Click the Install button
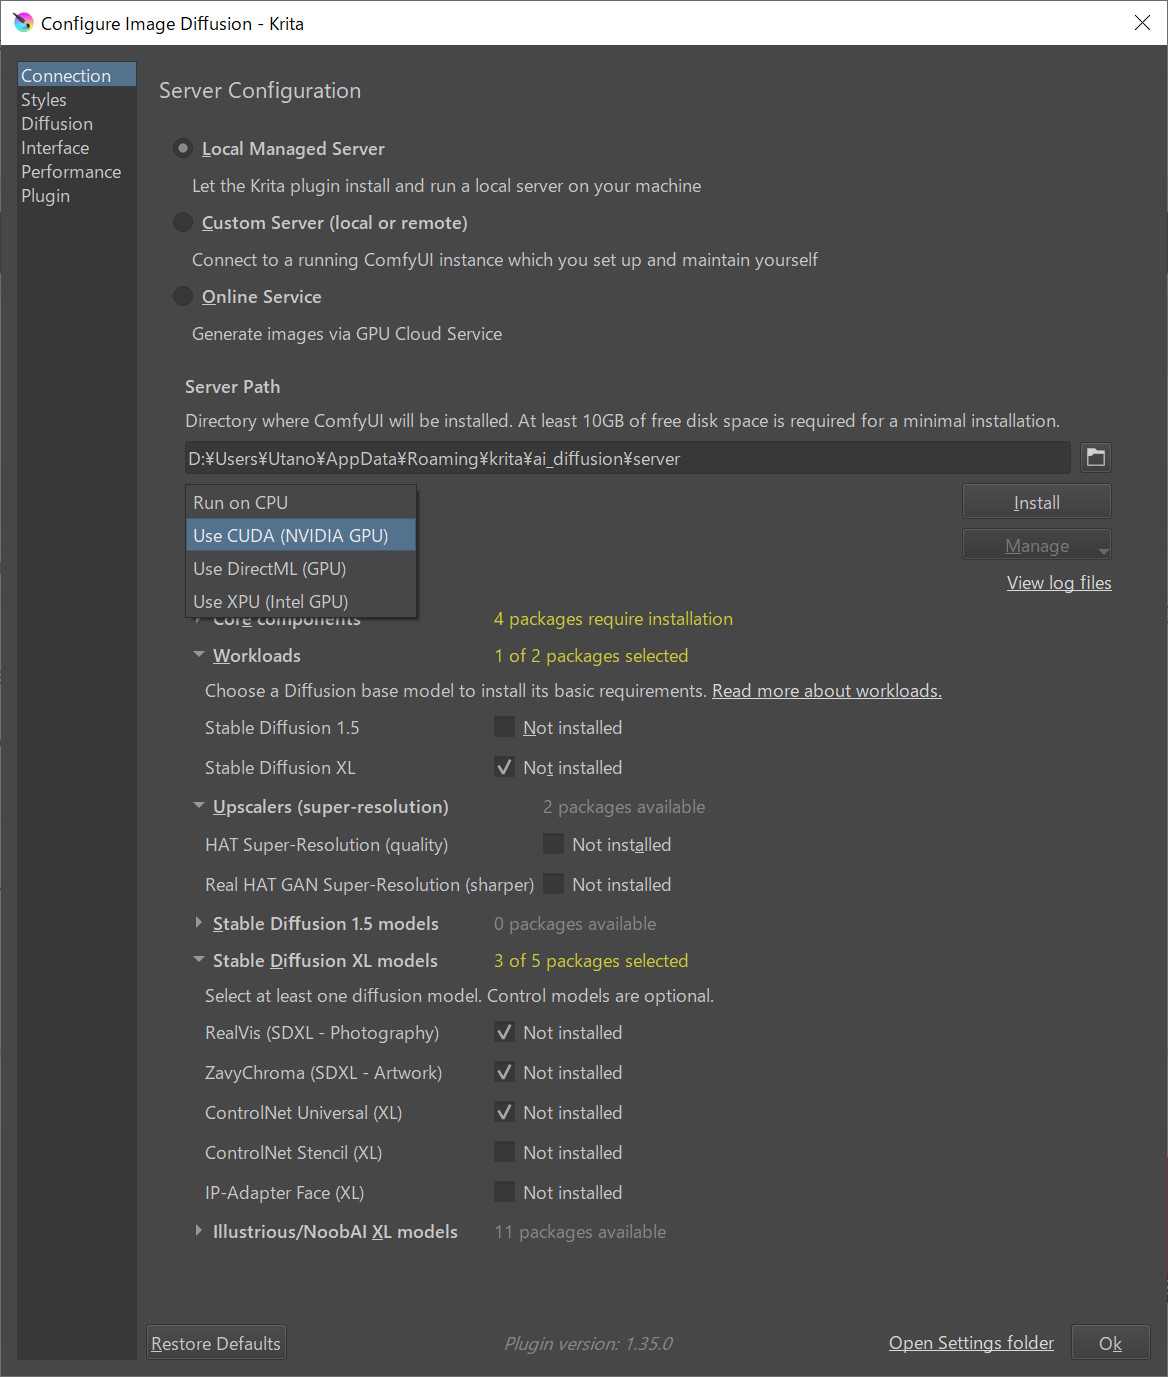This screenshot has width=1168, height=1377. click(x=1037, y=502)
